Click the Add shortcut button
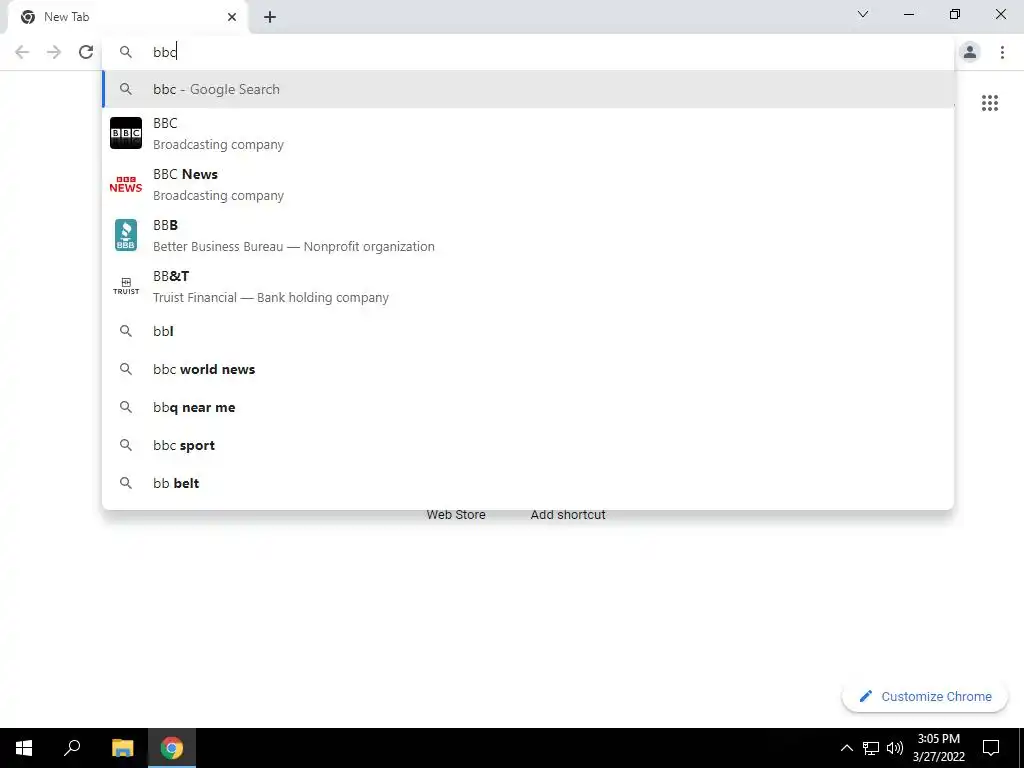Image resolution: width=1024 pixels, height=768 pixels. click(568, 515)
